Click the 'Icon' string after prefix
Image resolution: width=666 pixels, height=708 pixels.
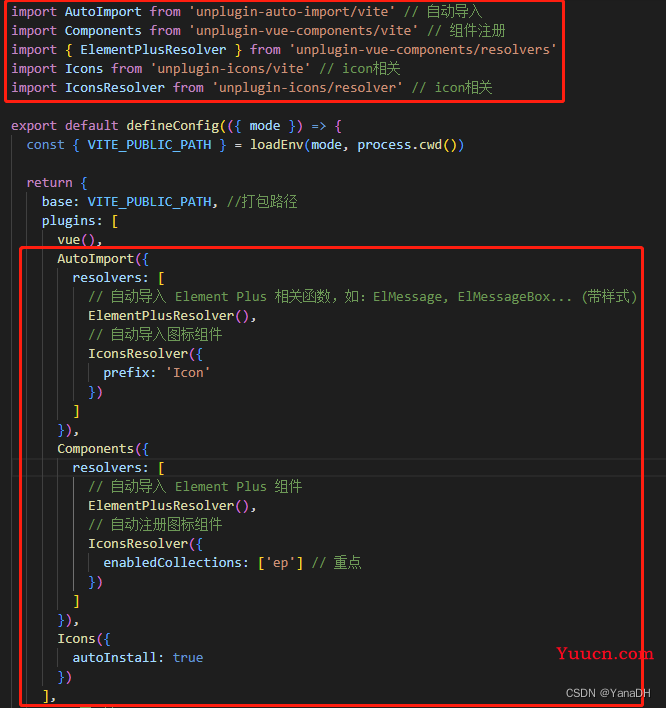(188, 373)
